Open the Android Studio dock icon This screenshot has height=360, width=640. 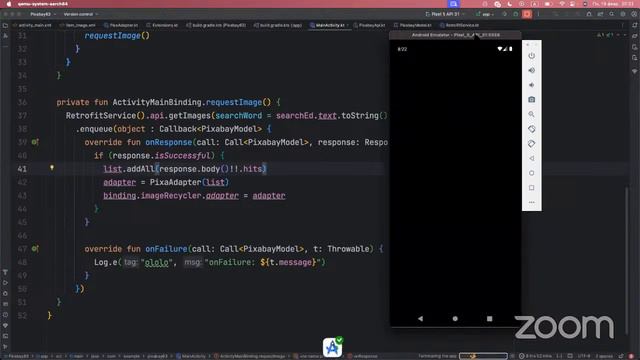(x=333, y=347)
